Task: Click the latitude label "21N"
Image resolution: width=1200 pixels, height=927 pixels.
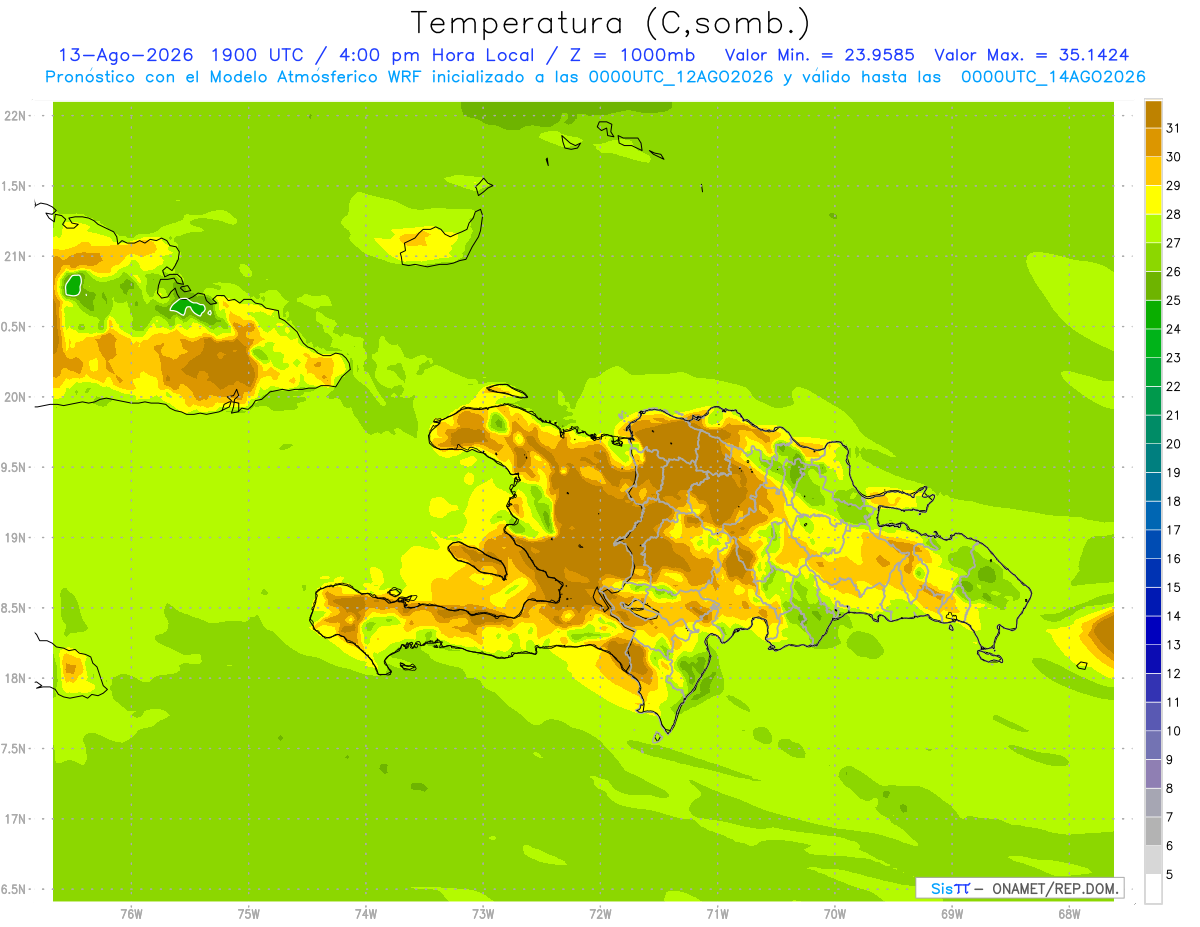Action: pos(17,256)
